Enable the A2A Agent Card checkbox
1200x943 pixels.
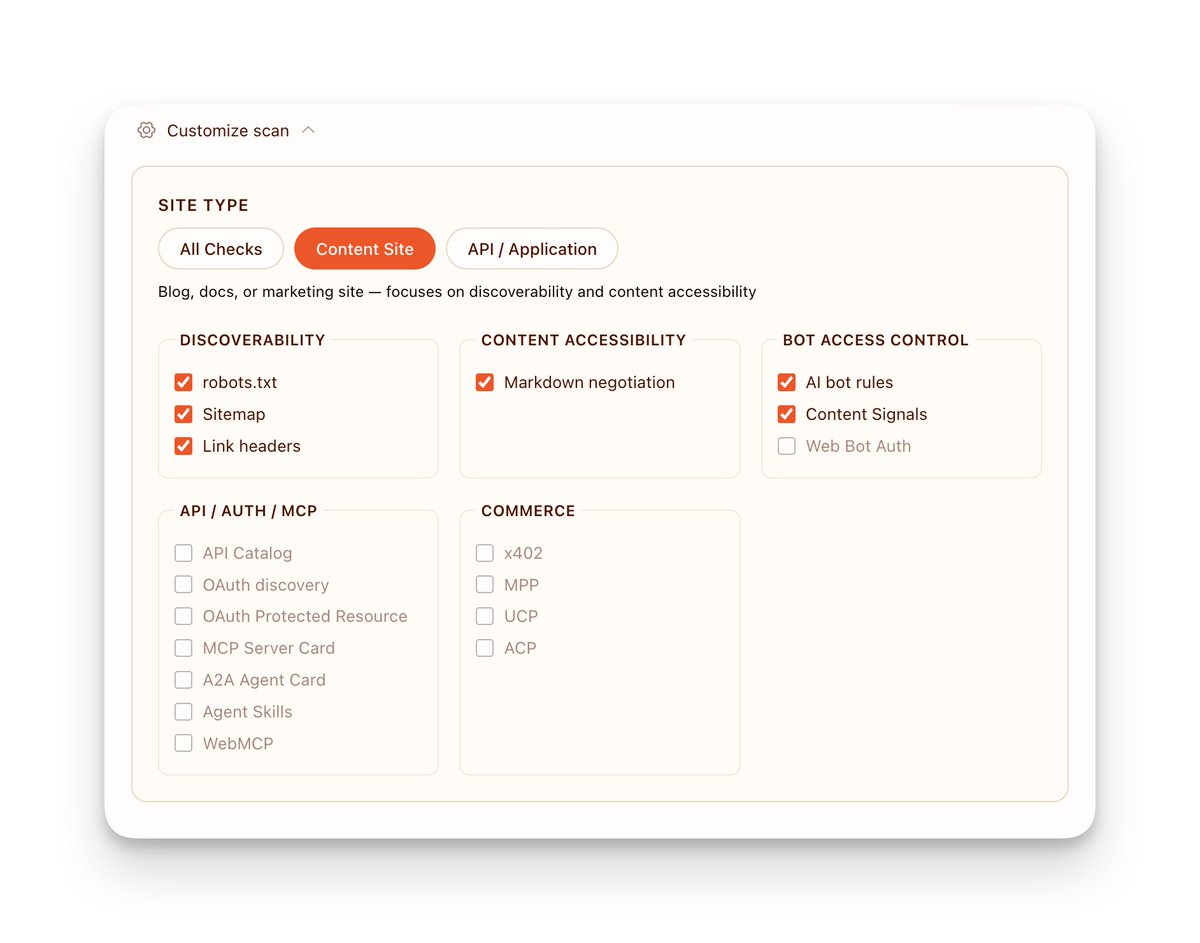183,680
